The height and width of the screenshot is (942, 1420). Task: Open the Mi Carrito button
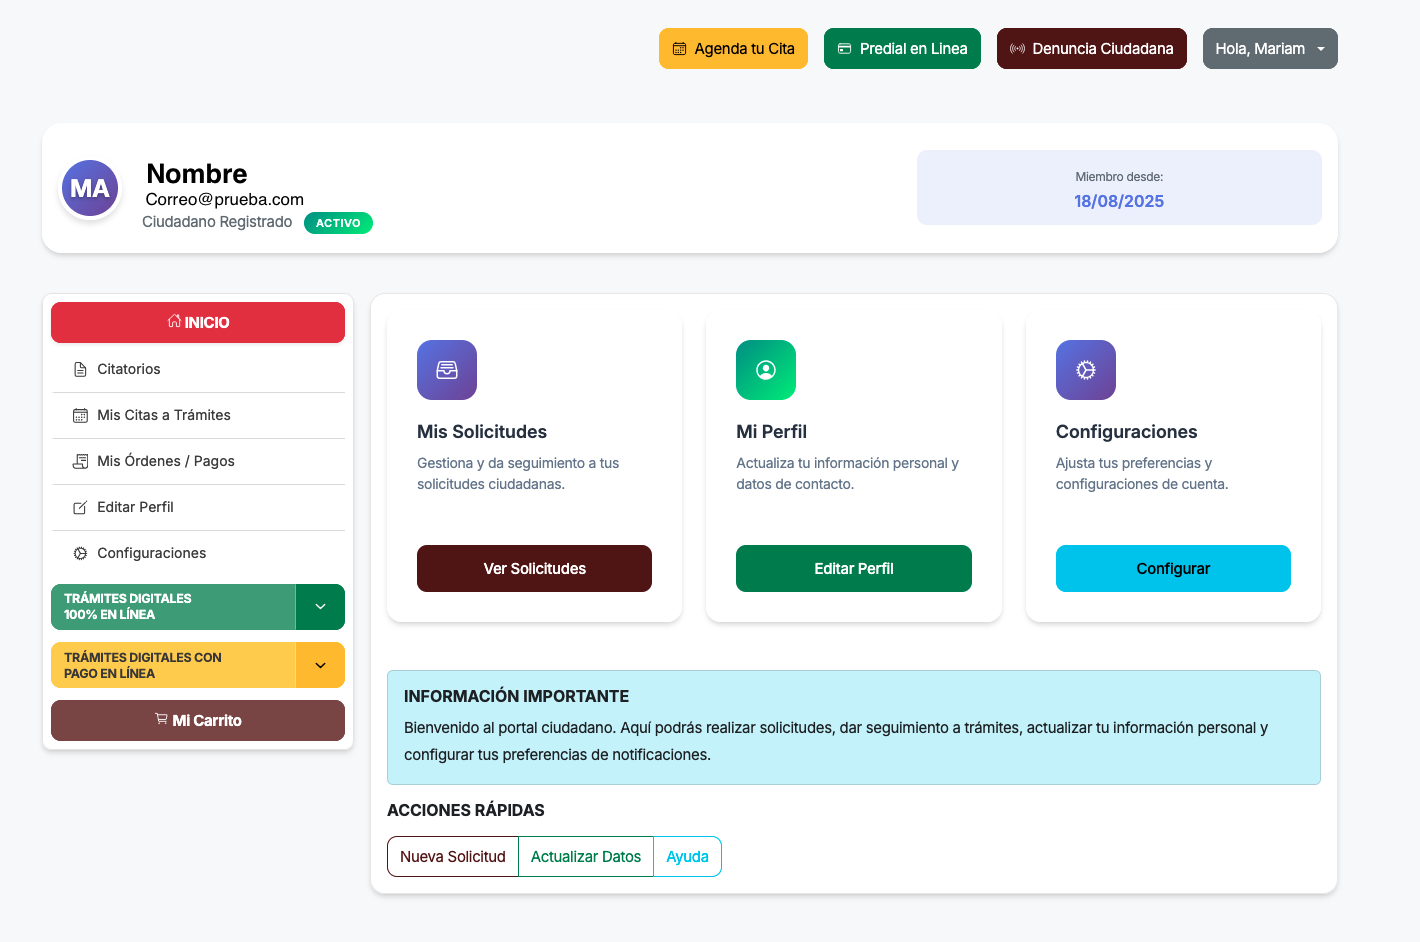(198, 720)
